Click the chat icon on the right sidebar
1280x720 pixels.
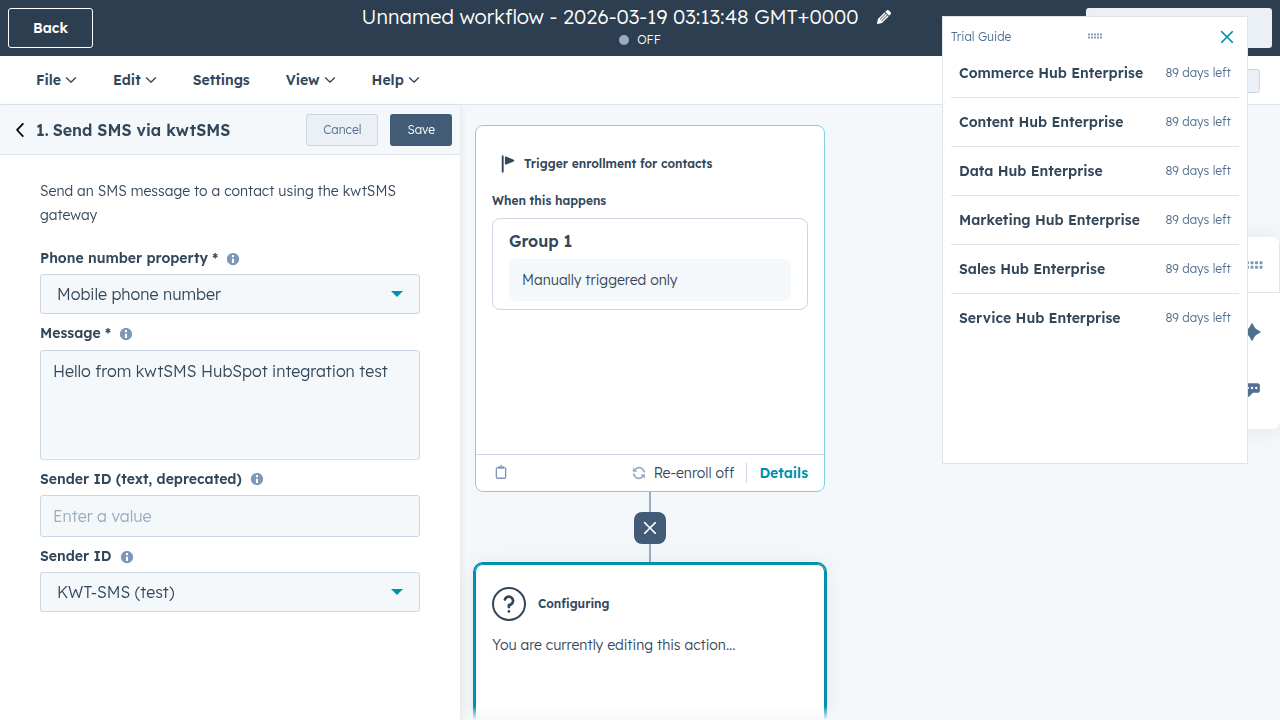click(x=1253, y=390)
